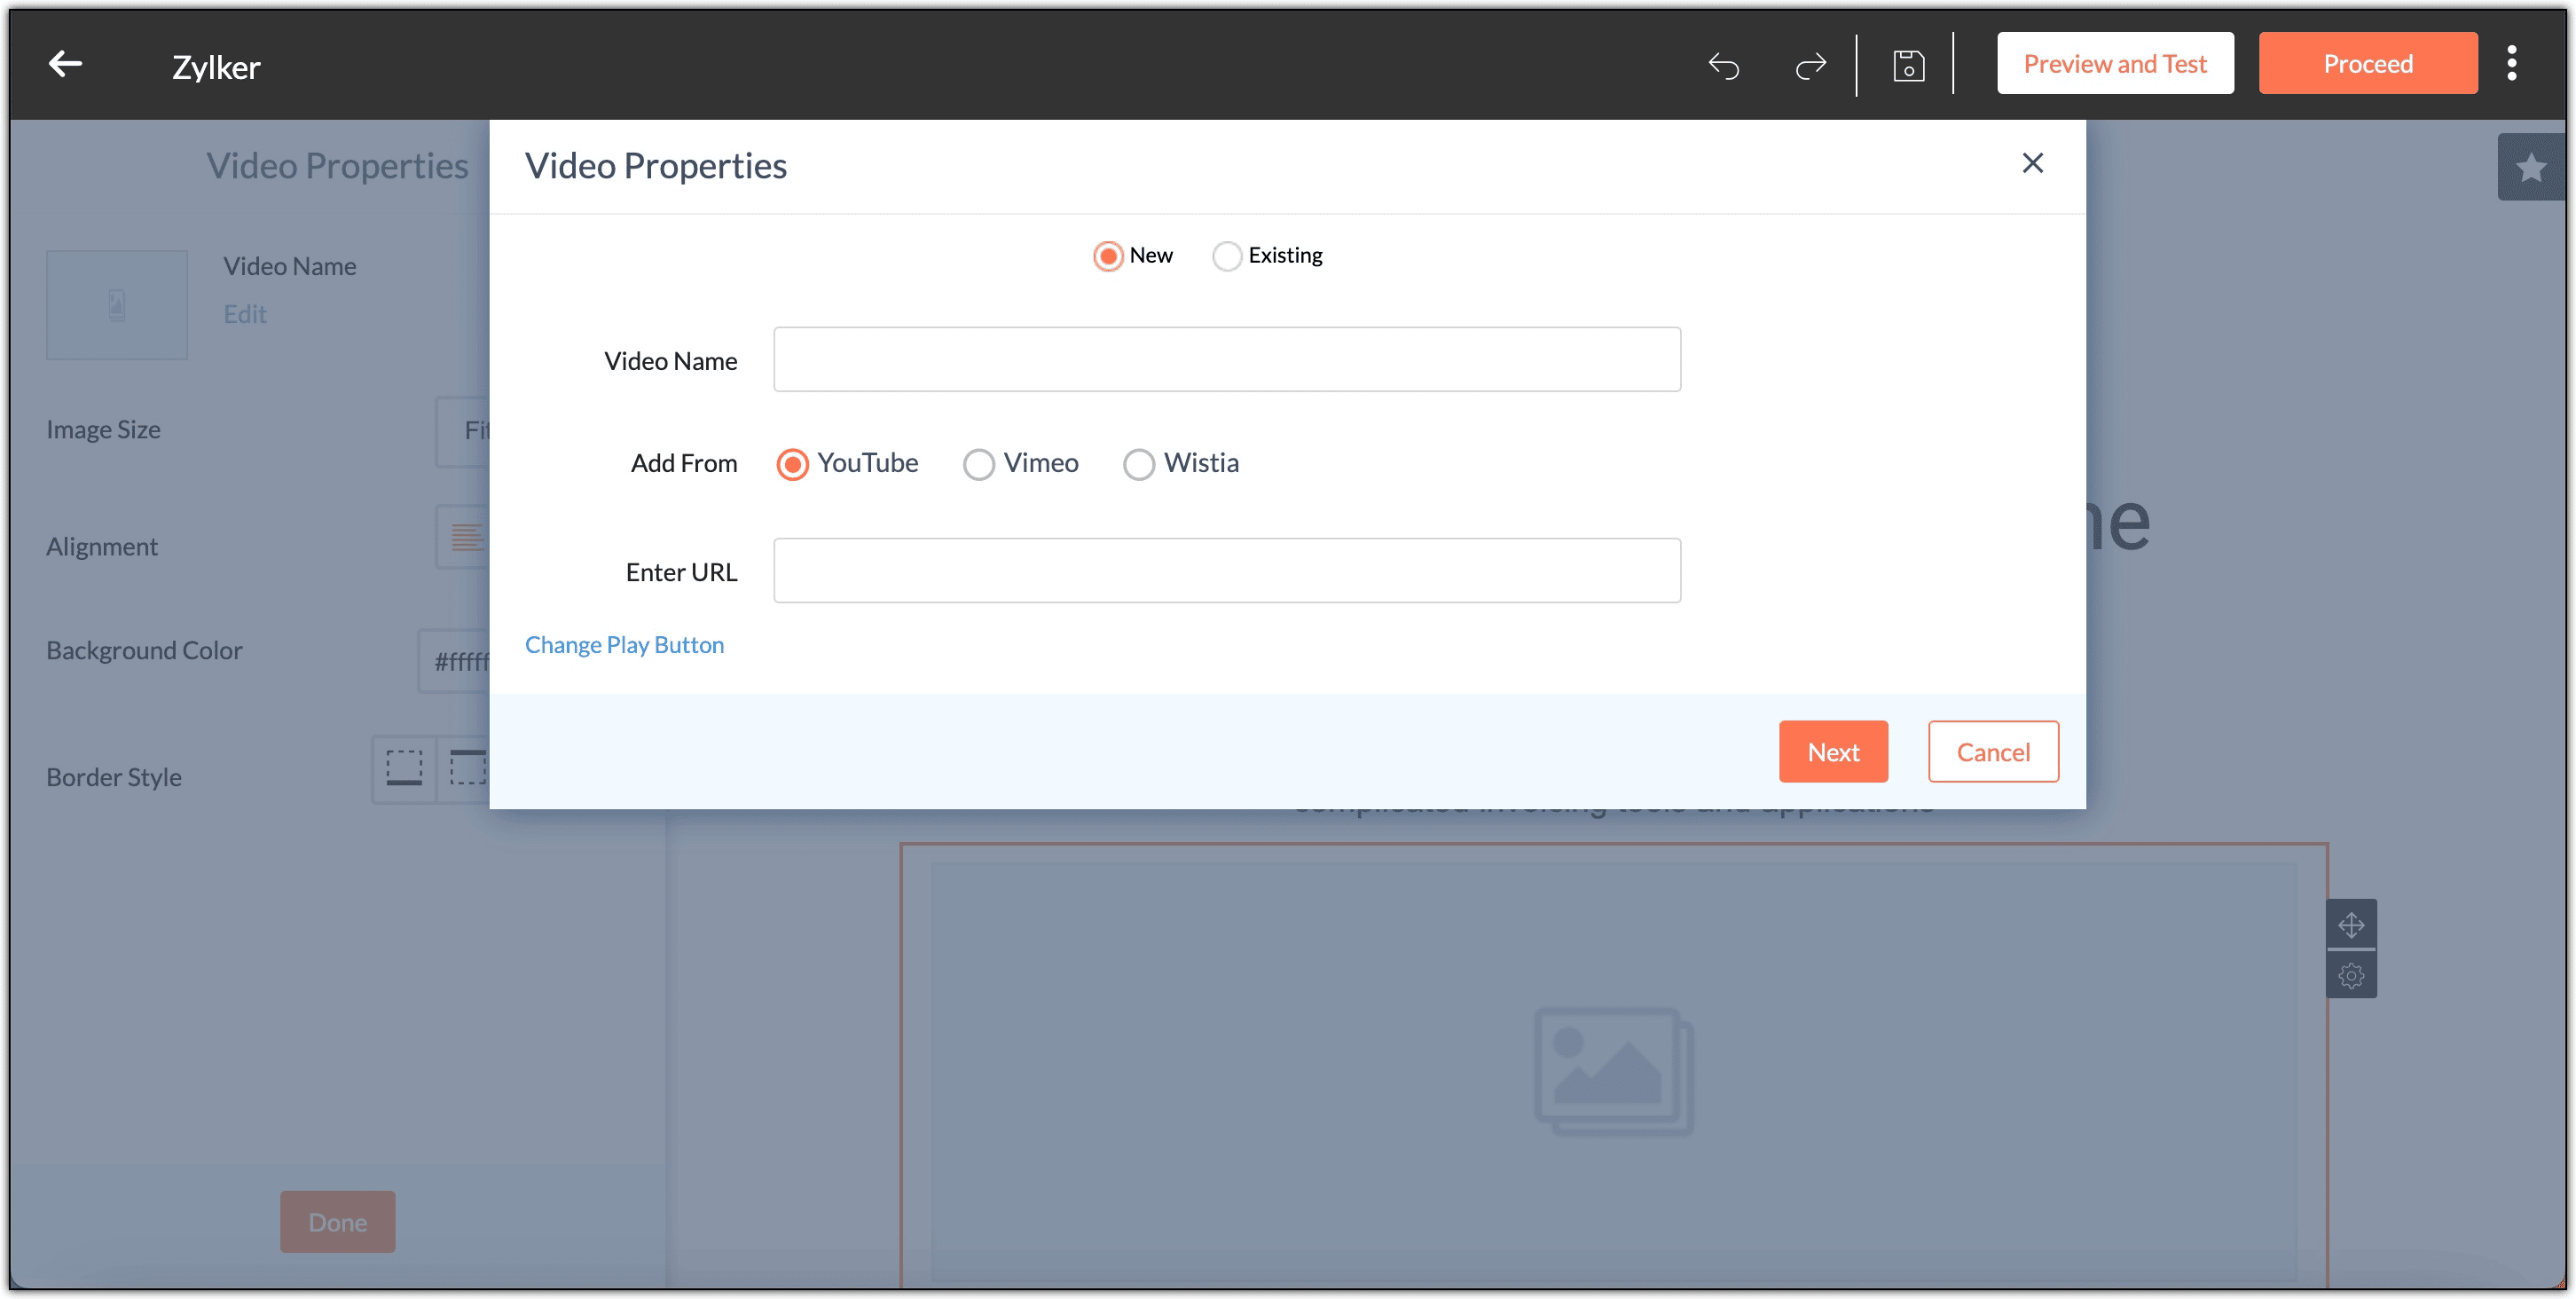The width and height of the screenshot is (2576, 1299).
Task: Select the Existing radio option
Action: (x=1227, y=256)
